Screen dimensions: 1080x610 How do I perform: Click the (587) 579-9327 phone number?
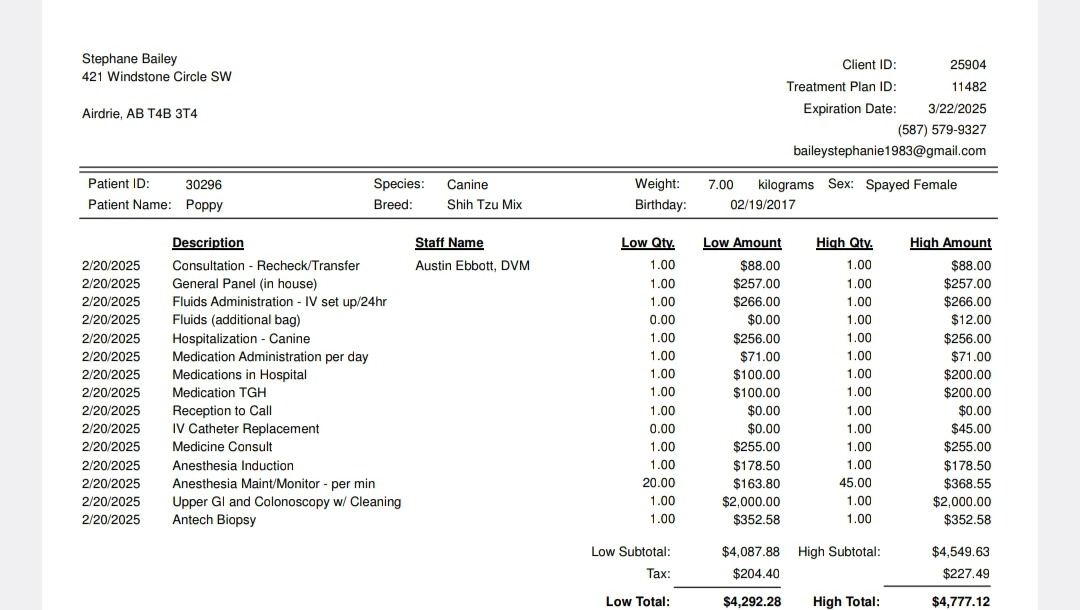941,130
